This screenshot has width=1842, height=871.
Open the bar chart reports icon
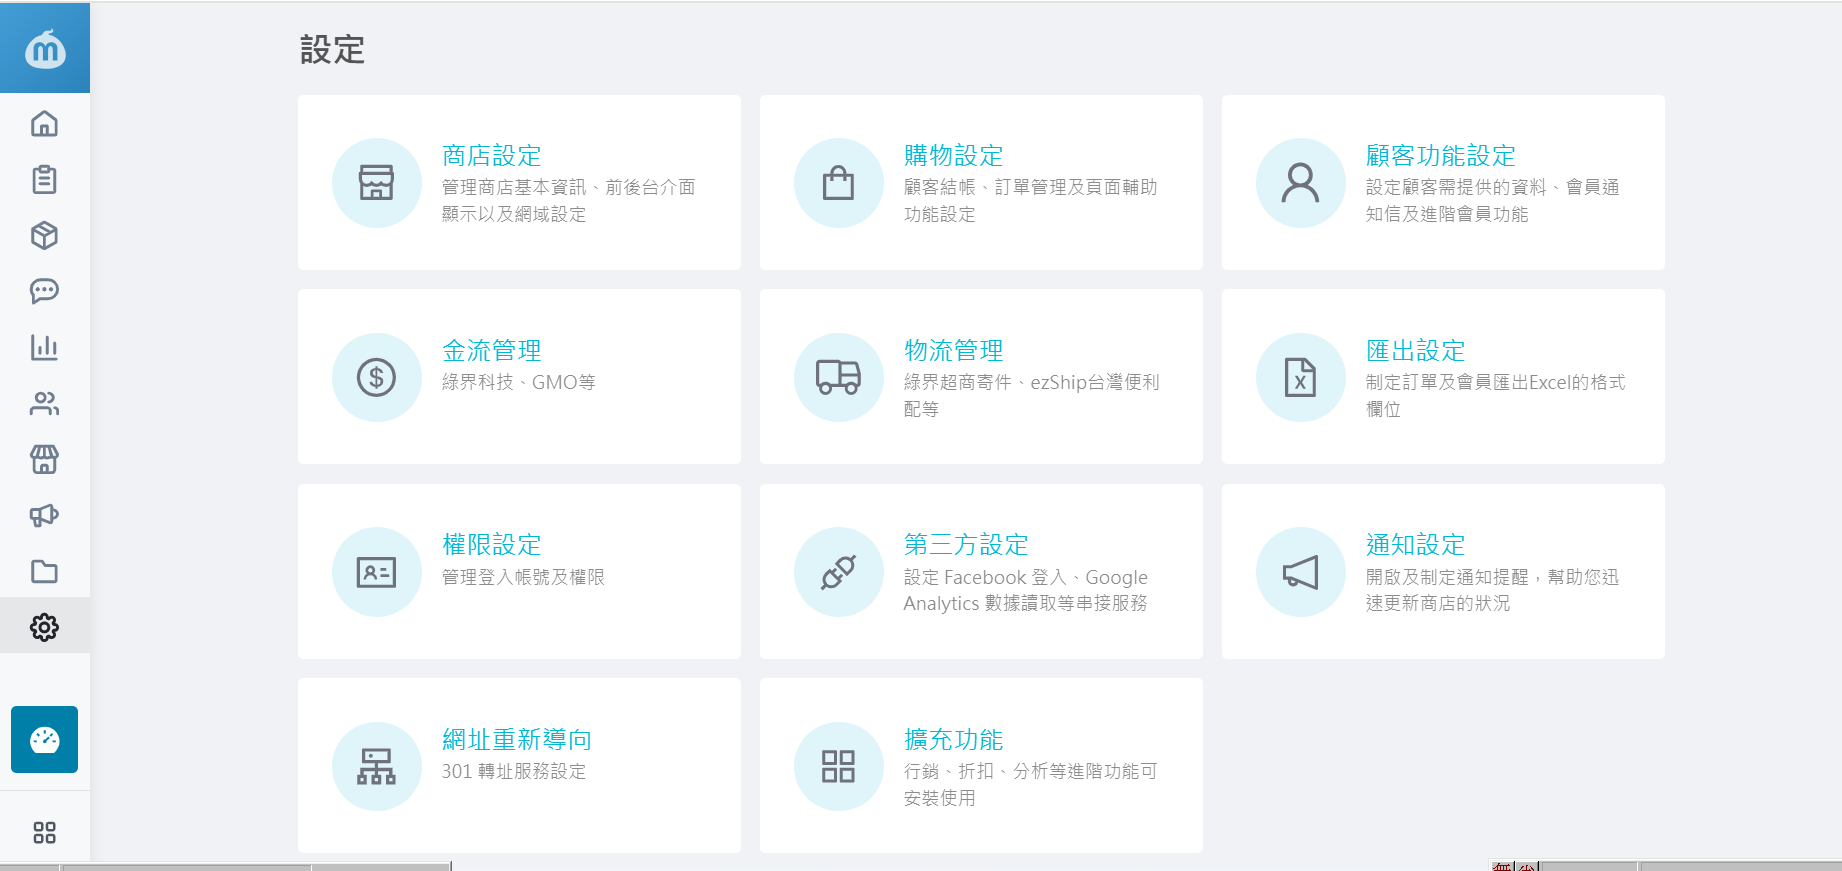pos(44,347)
